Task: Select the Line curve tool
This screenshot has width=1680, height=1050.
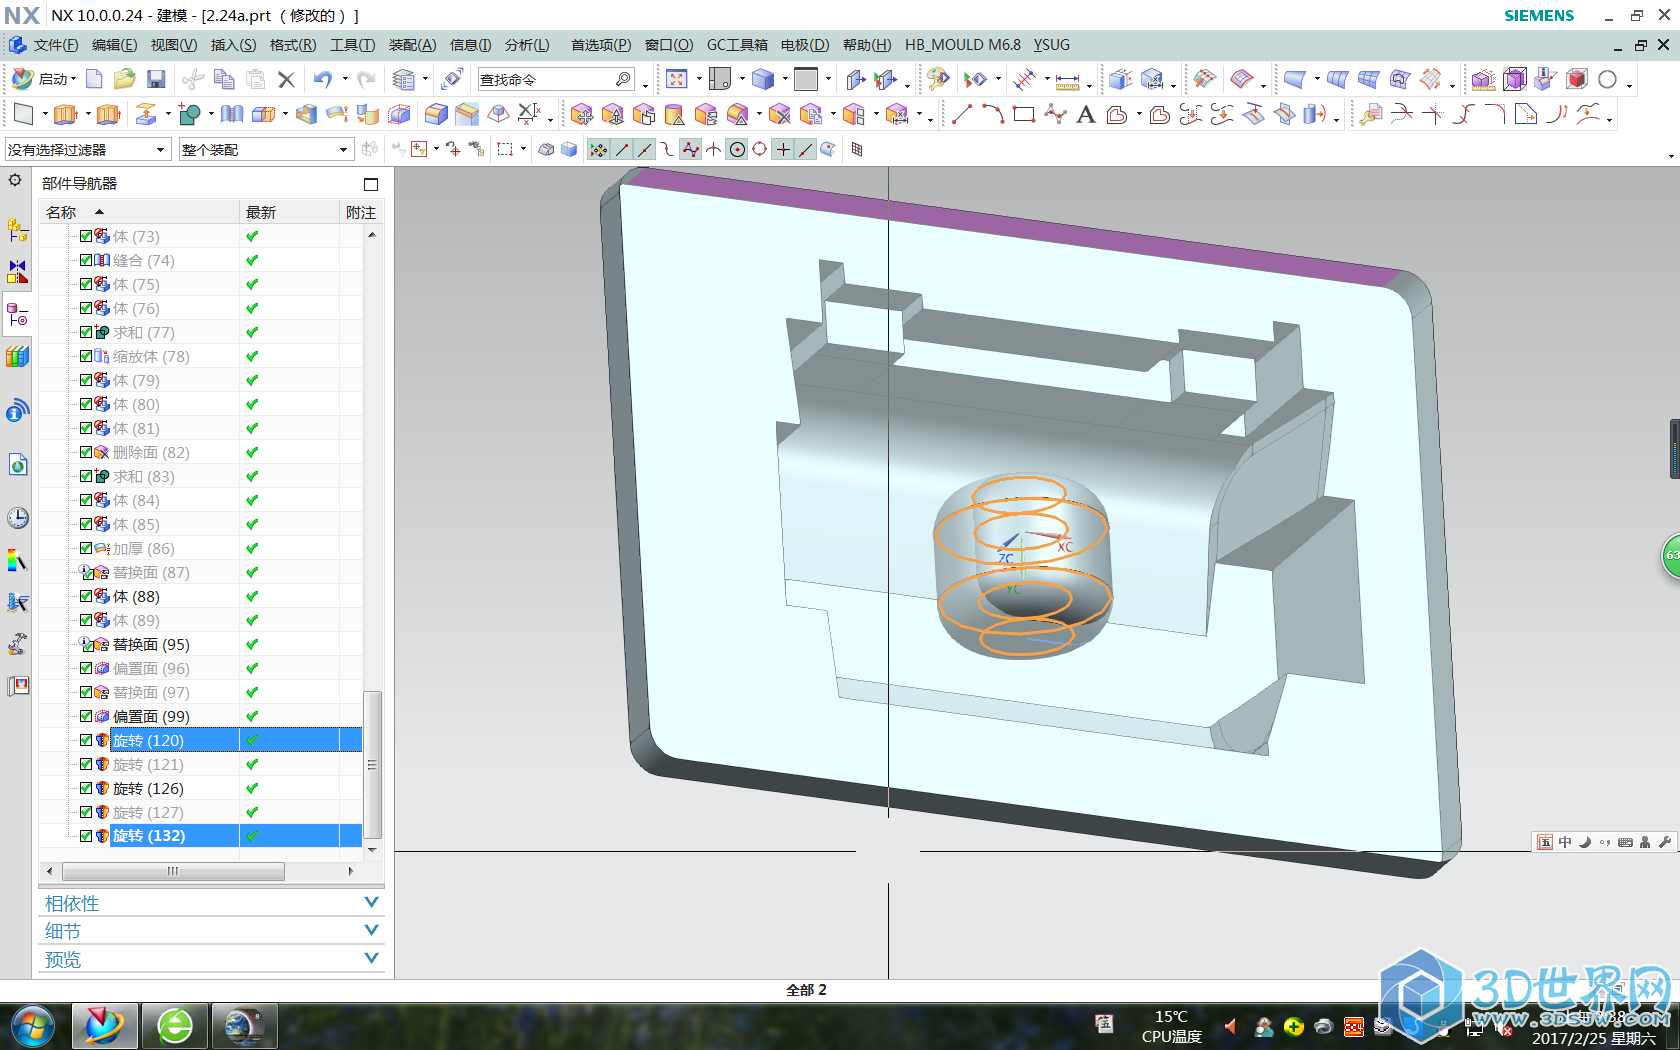Action: 961,114
